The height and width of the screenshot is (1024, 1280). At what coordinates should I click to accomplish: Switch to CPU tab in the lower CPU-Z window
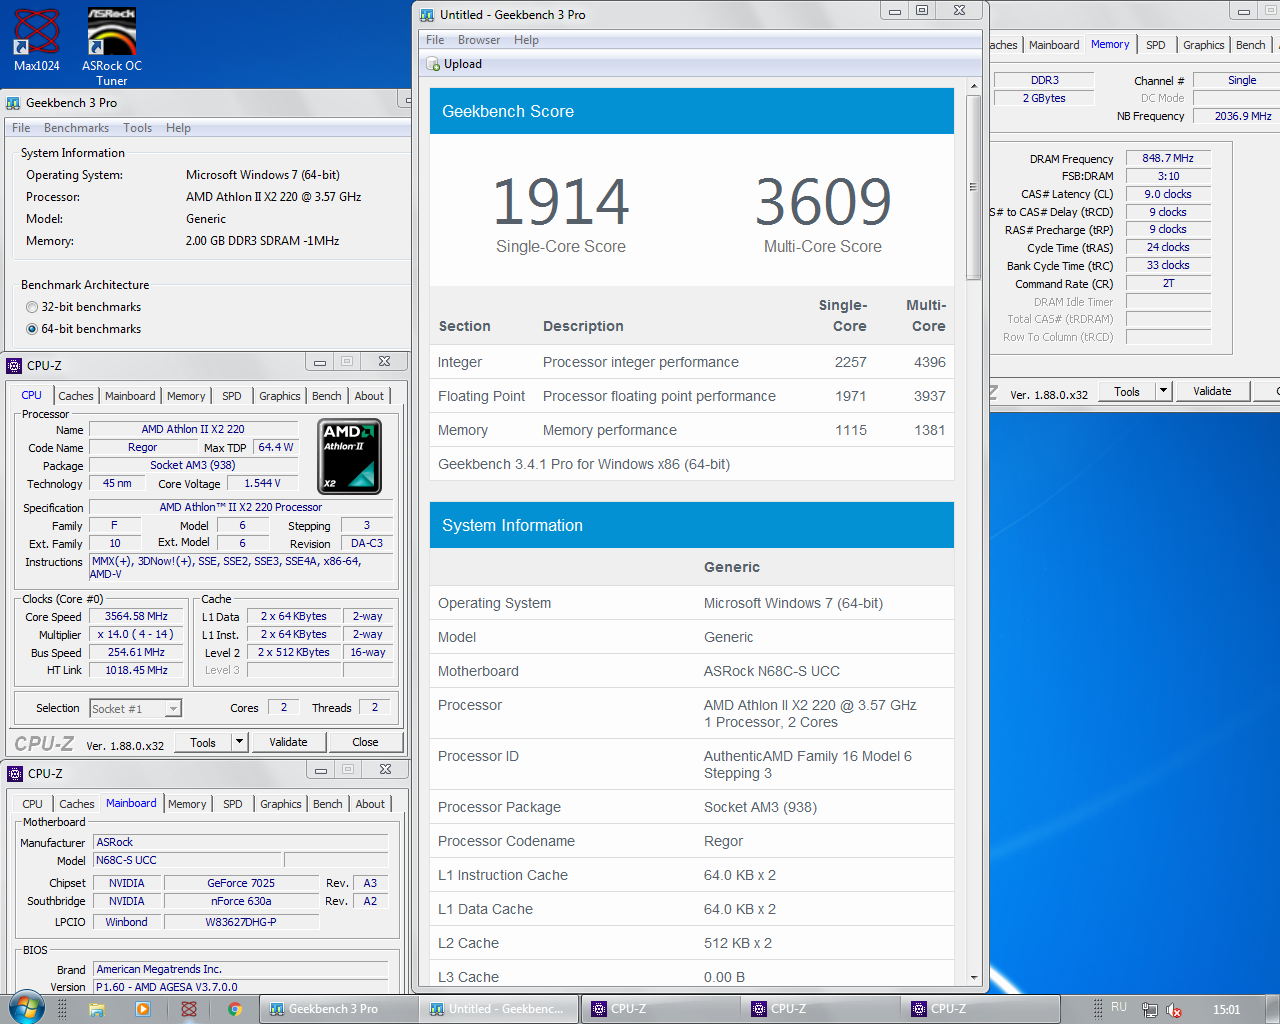[x=32, y=804]
